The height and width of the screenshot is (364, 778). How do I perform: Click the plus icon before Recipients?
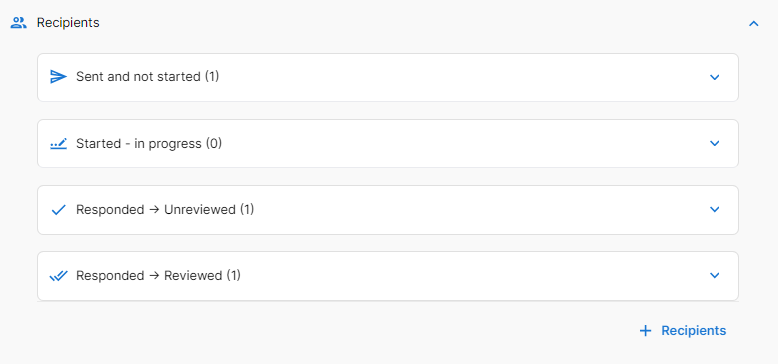tap(645, 331)
